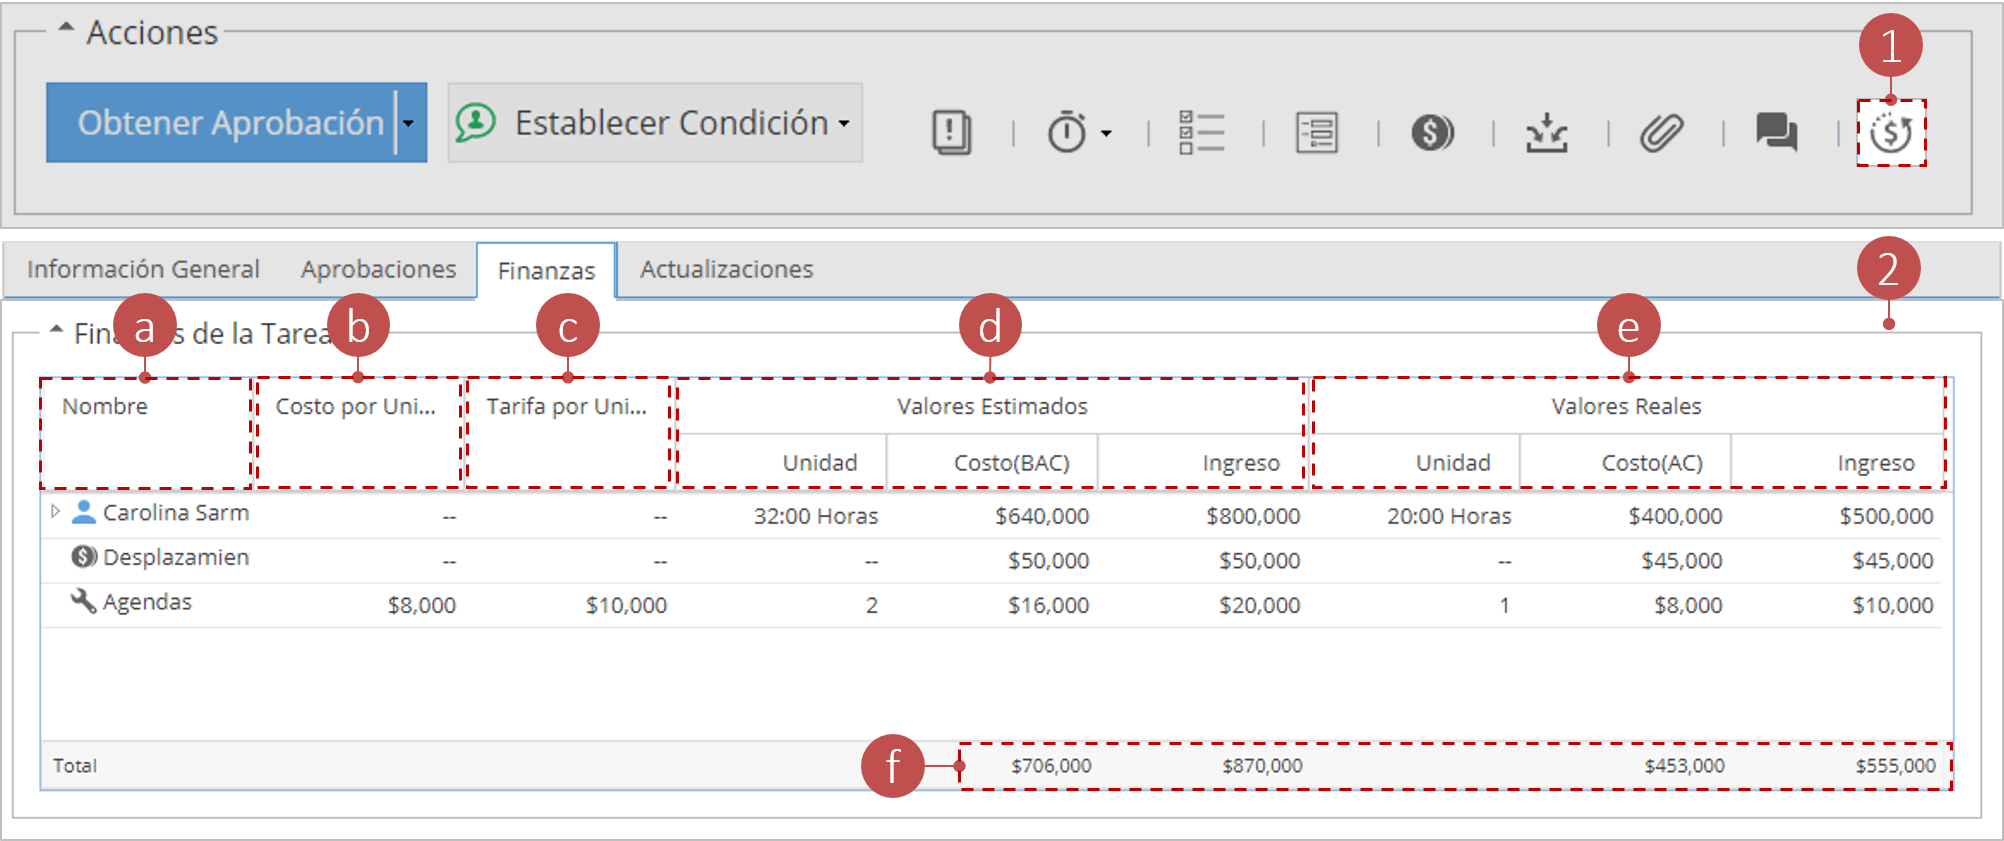Click the Total row label
This screenshot has height=841, width=2004.
(75, 766)
